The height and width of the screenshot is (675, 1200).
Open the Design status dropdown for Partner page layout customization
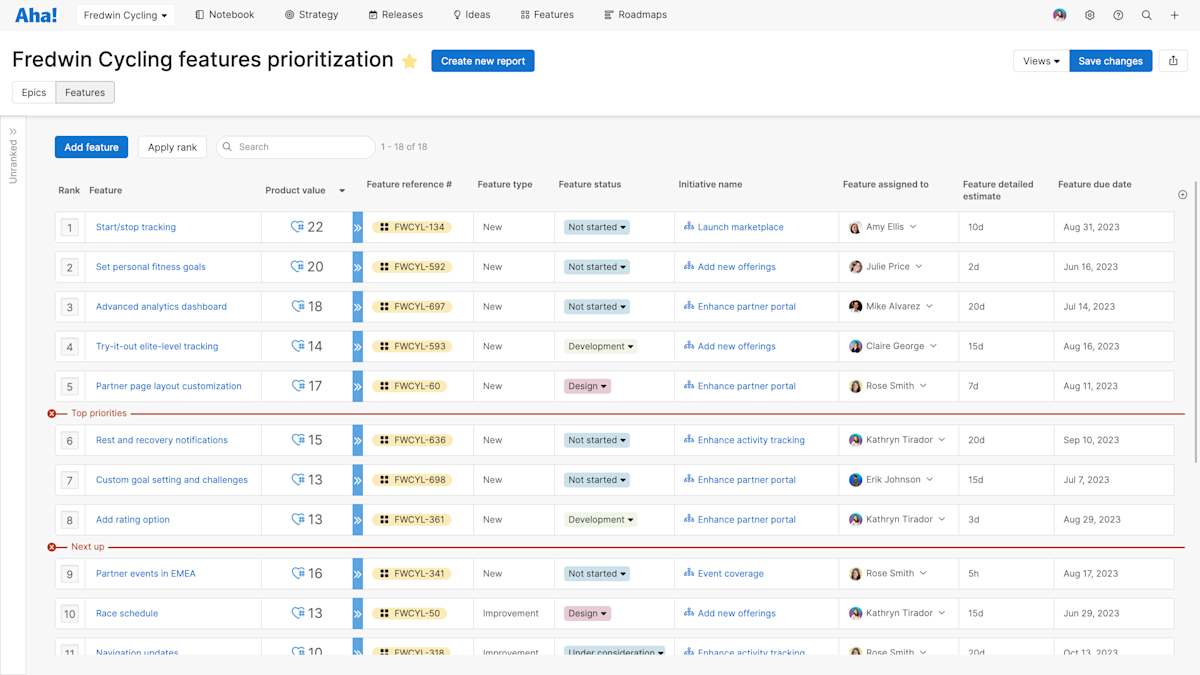click(x=587, y=386)
